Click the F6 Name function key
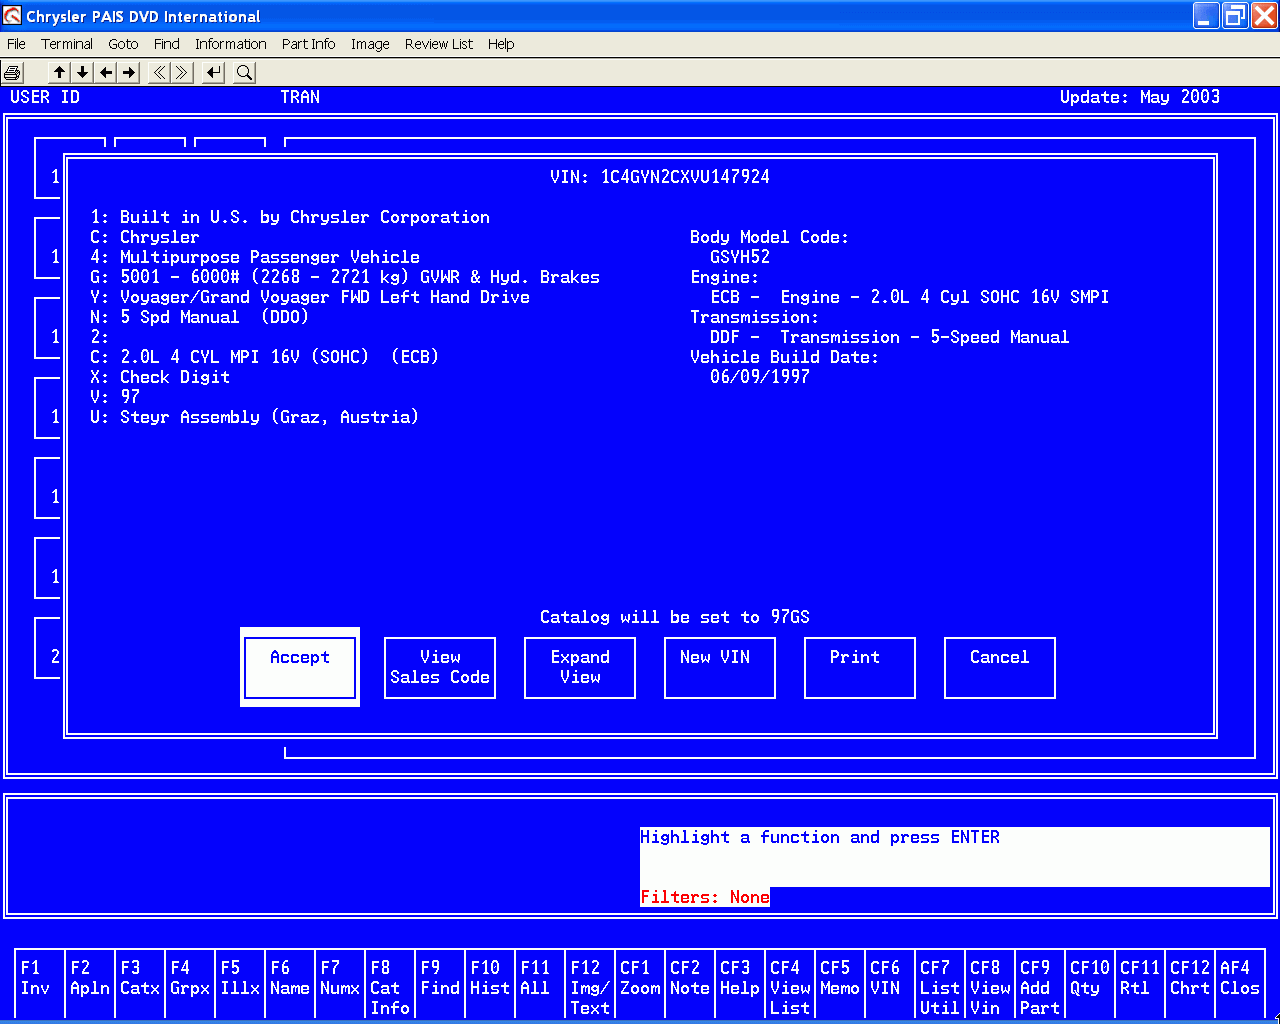 tap(290, 985)
